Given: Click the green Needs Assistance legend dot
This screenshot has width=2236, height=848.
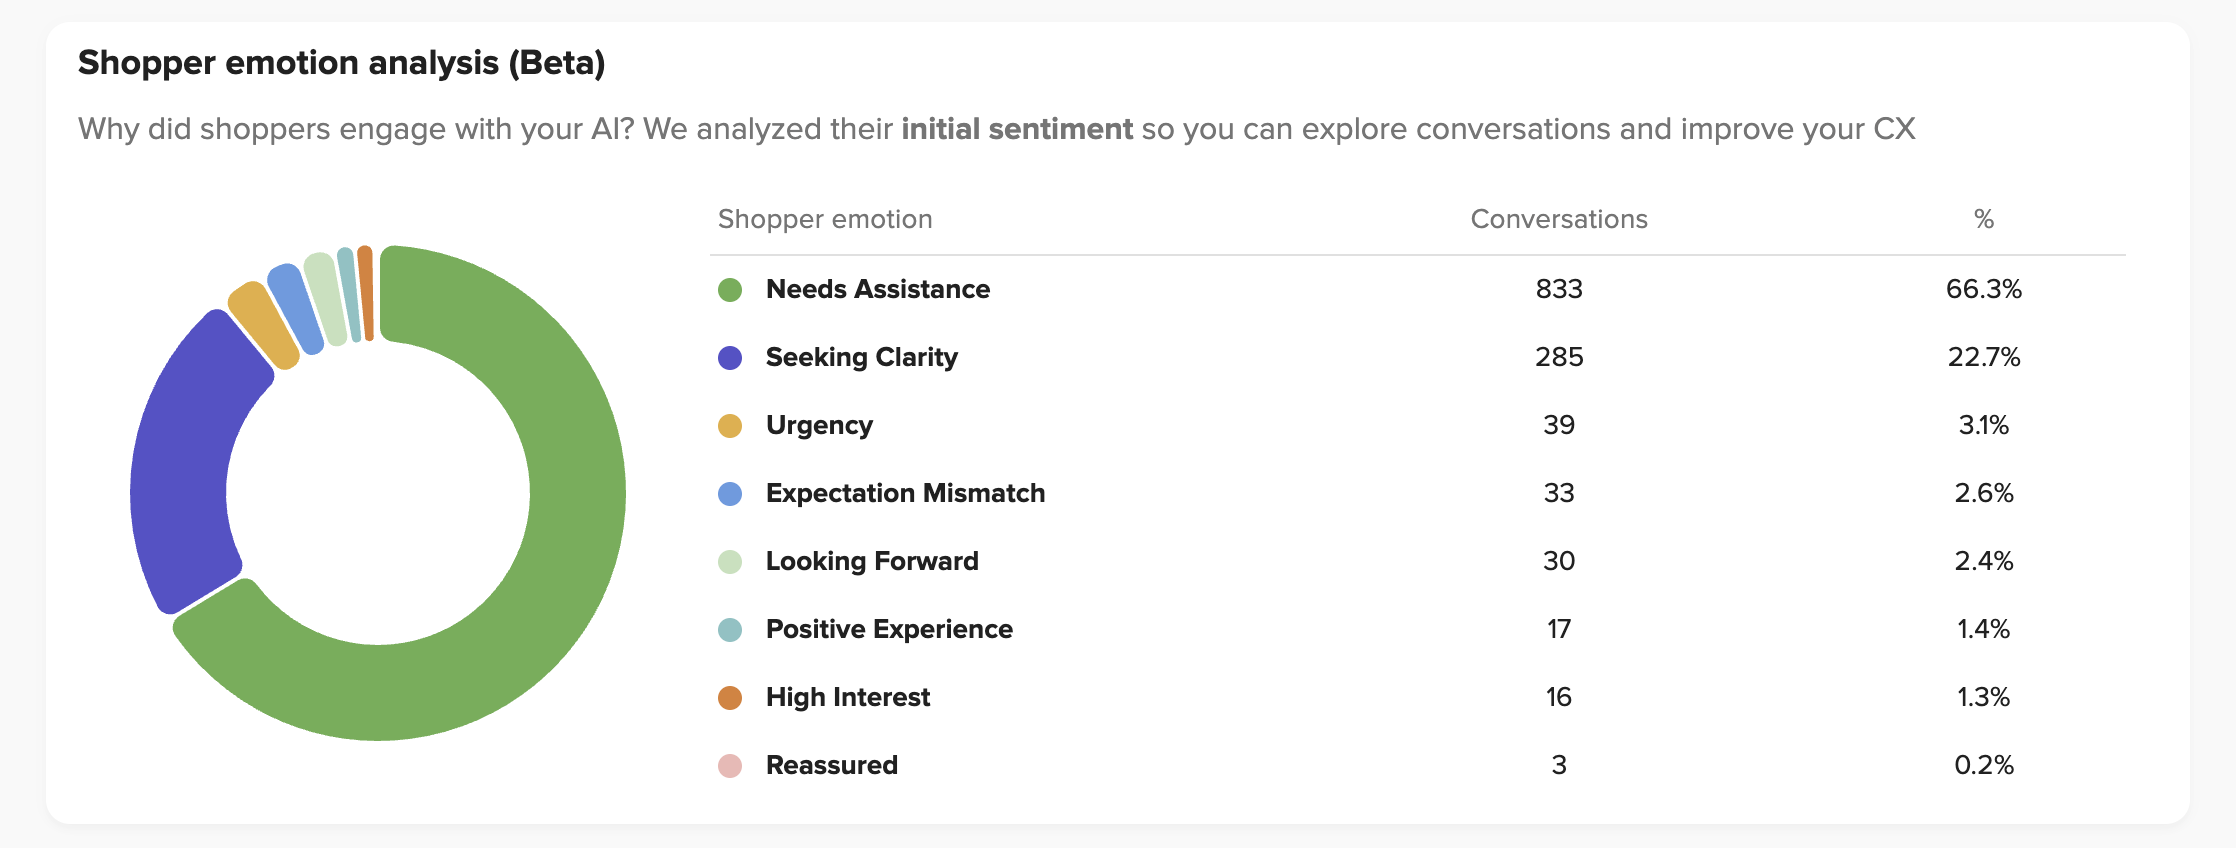Looking at the screenshot, I should coord(730,290).
